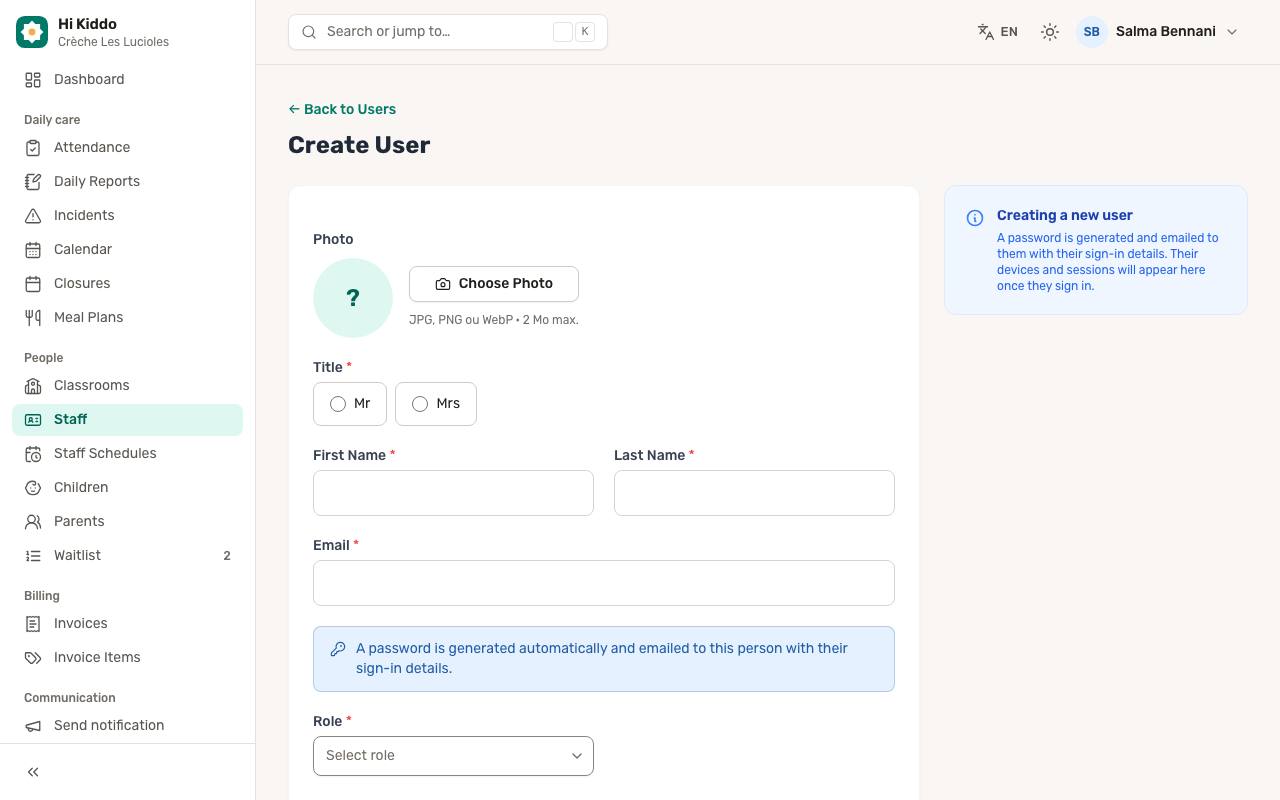Click the Attendance clipboard icon
This screenshot has width=1280, height=800.
[x=33, y=147]
